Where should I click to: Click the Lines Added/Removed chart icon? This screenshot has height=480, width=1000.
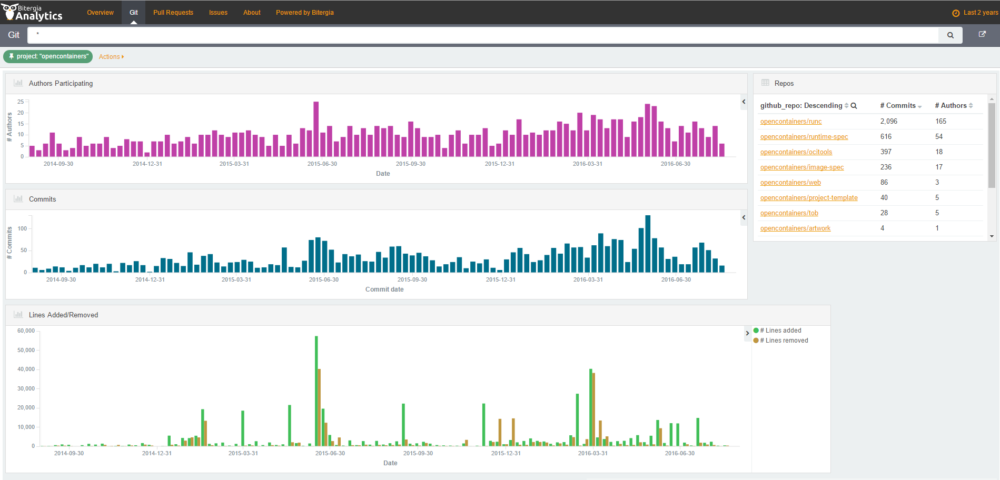(x=18, y=315)
